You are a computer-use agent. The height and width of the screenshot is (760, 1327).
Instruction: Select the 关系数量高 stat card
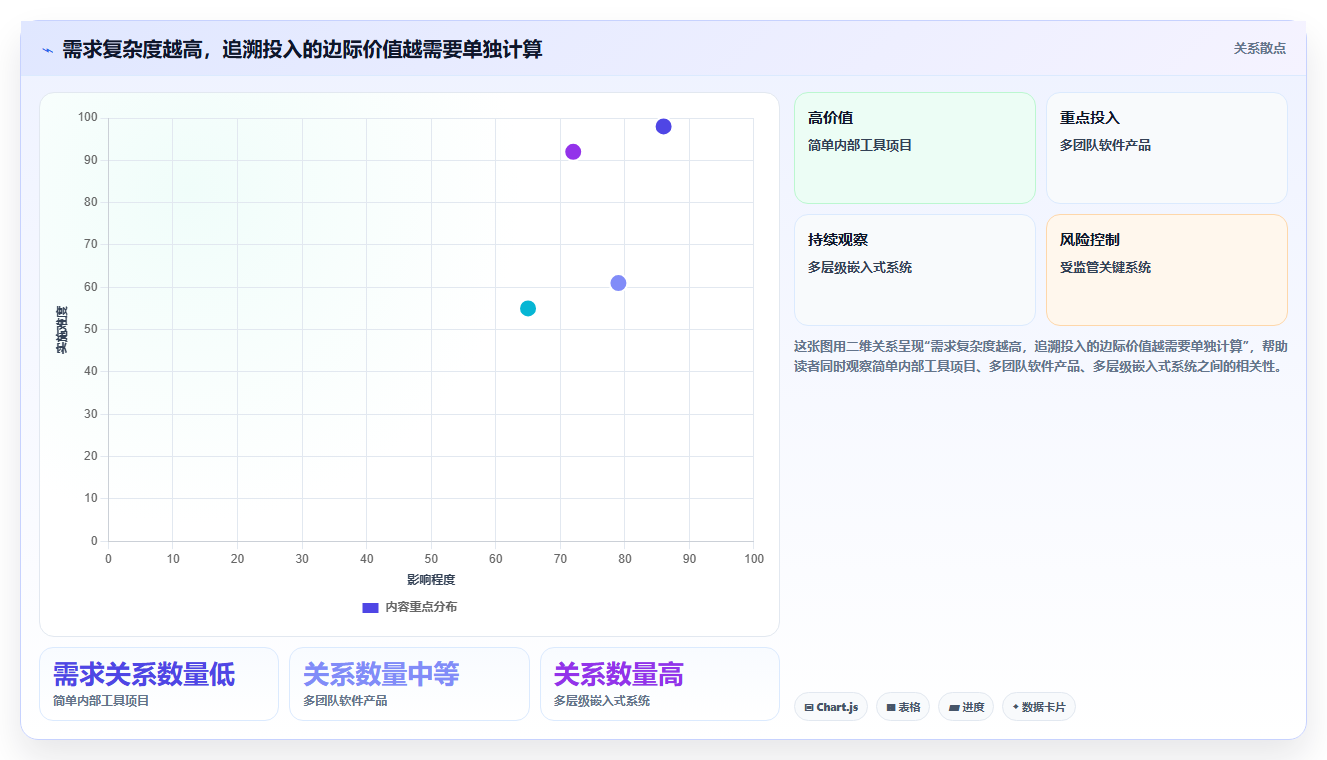pos(660,684)
